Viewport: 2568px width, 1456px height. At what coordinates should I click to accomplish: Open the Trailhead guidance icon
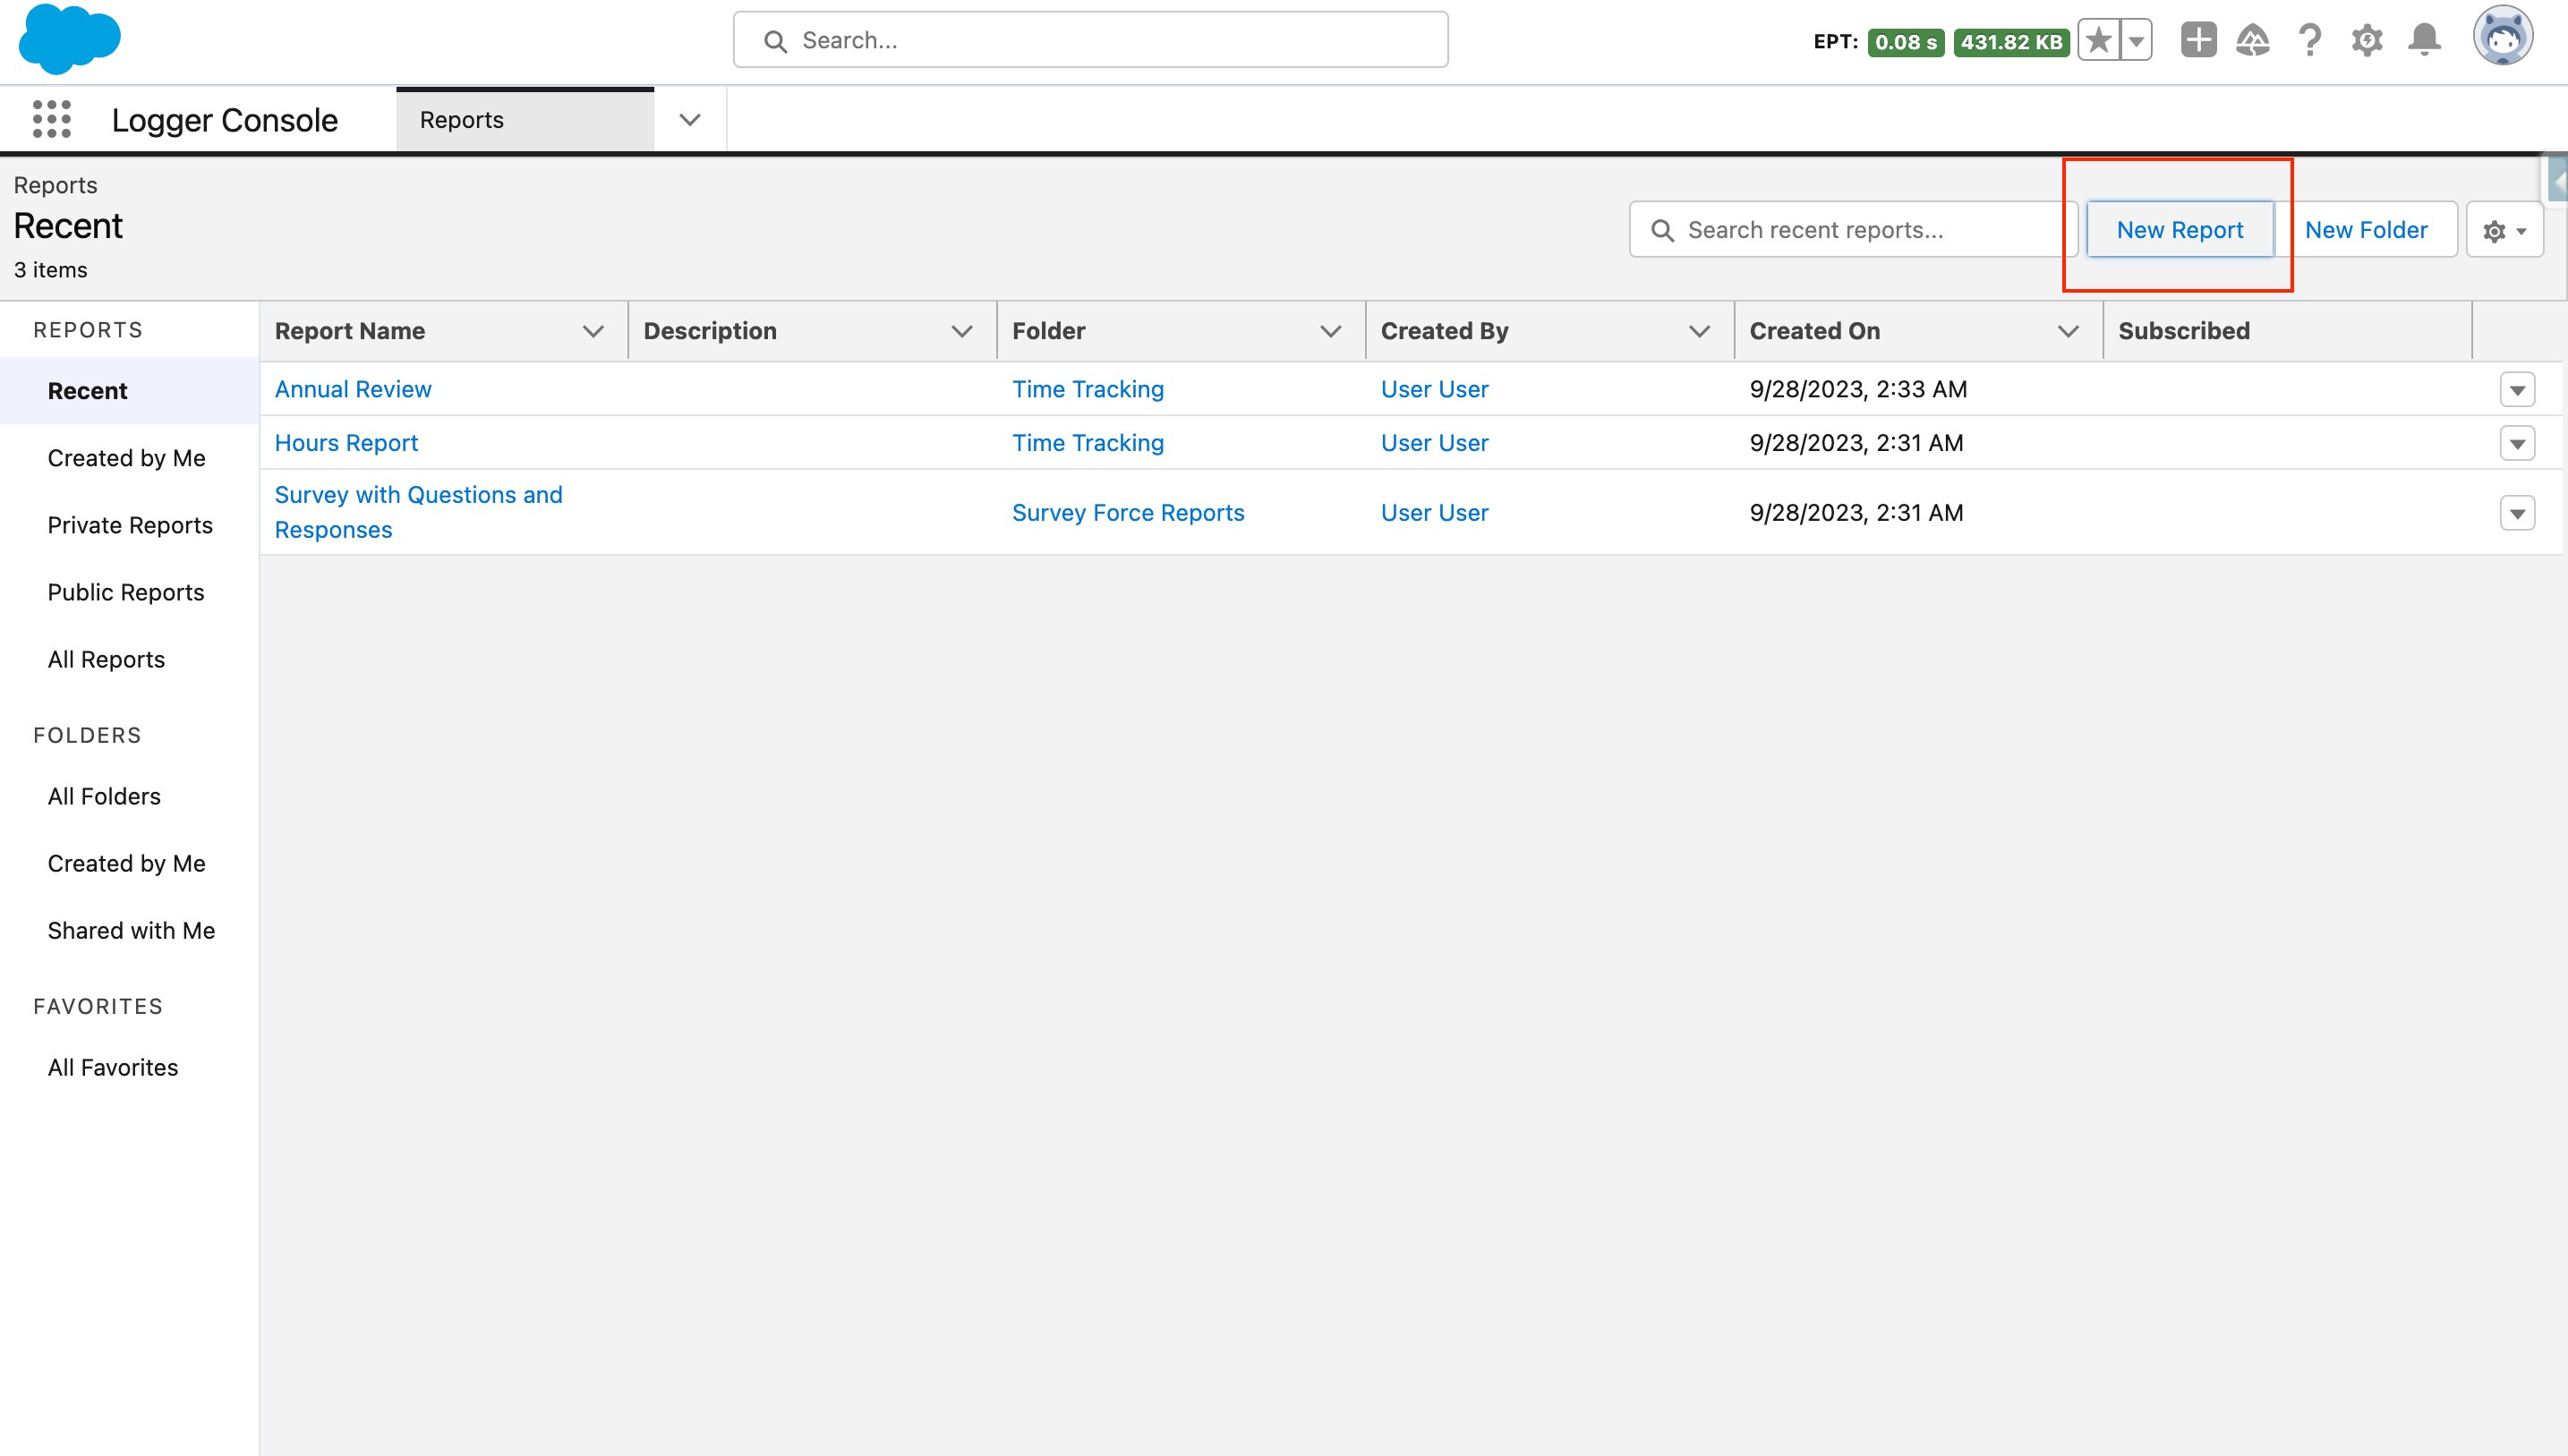[2253, 40]
